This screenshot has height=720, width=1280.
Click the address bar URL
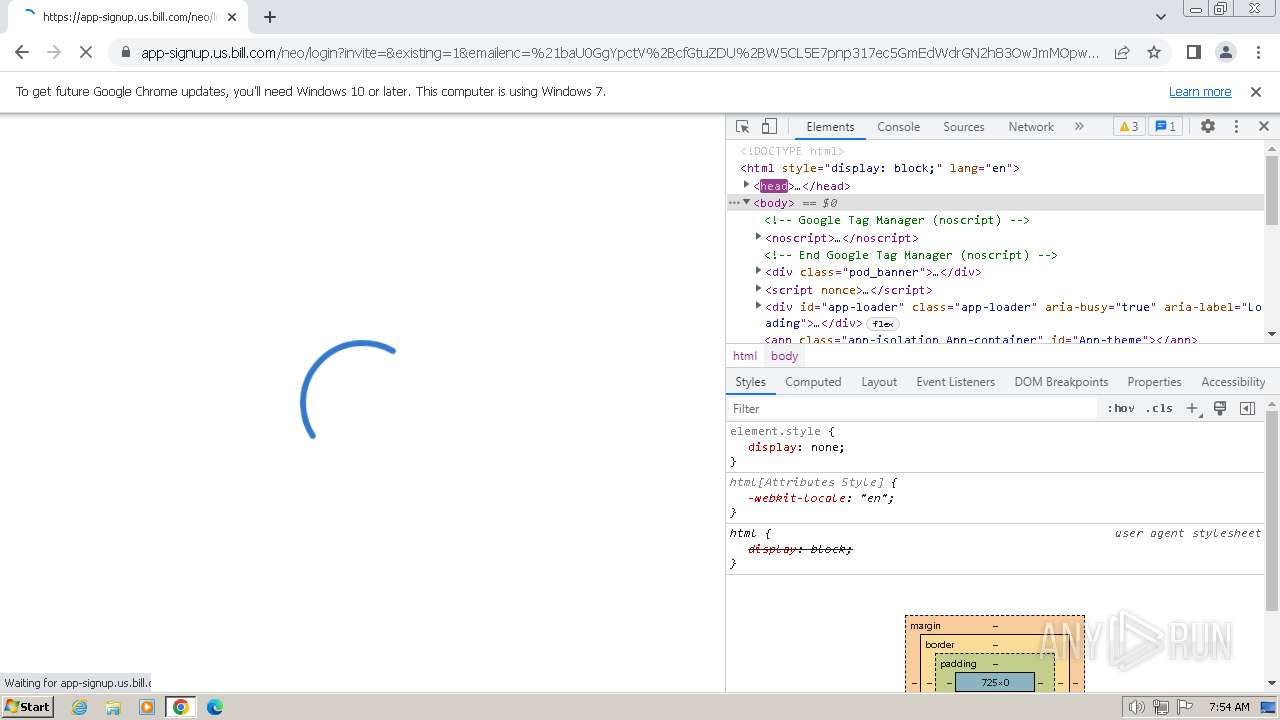[x=620, y=53]
